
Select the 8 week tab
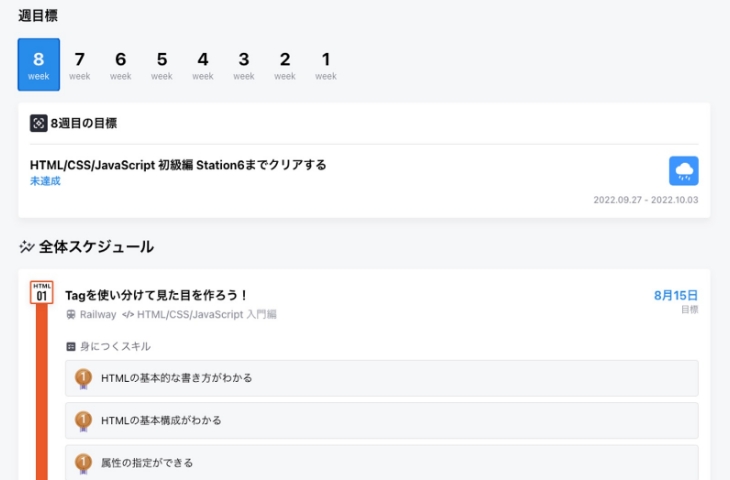39,64
